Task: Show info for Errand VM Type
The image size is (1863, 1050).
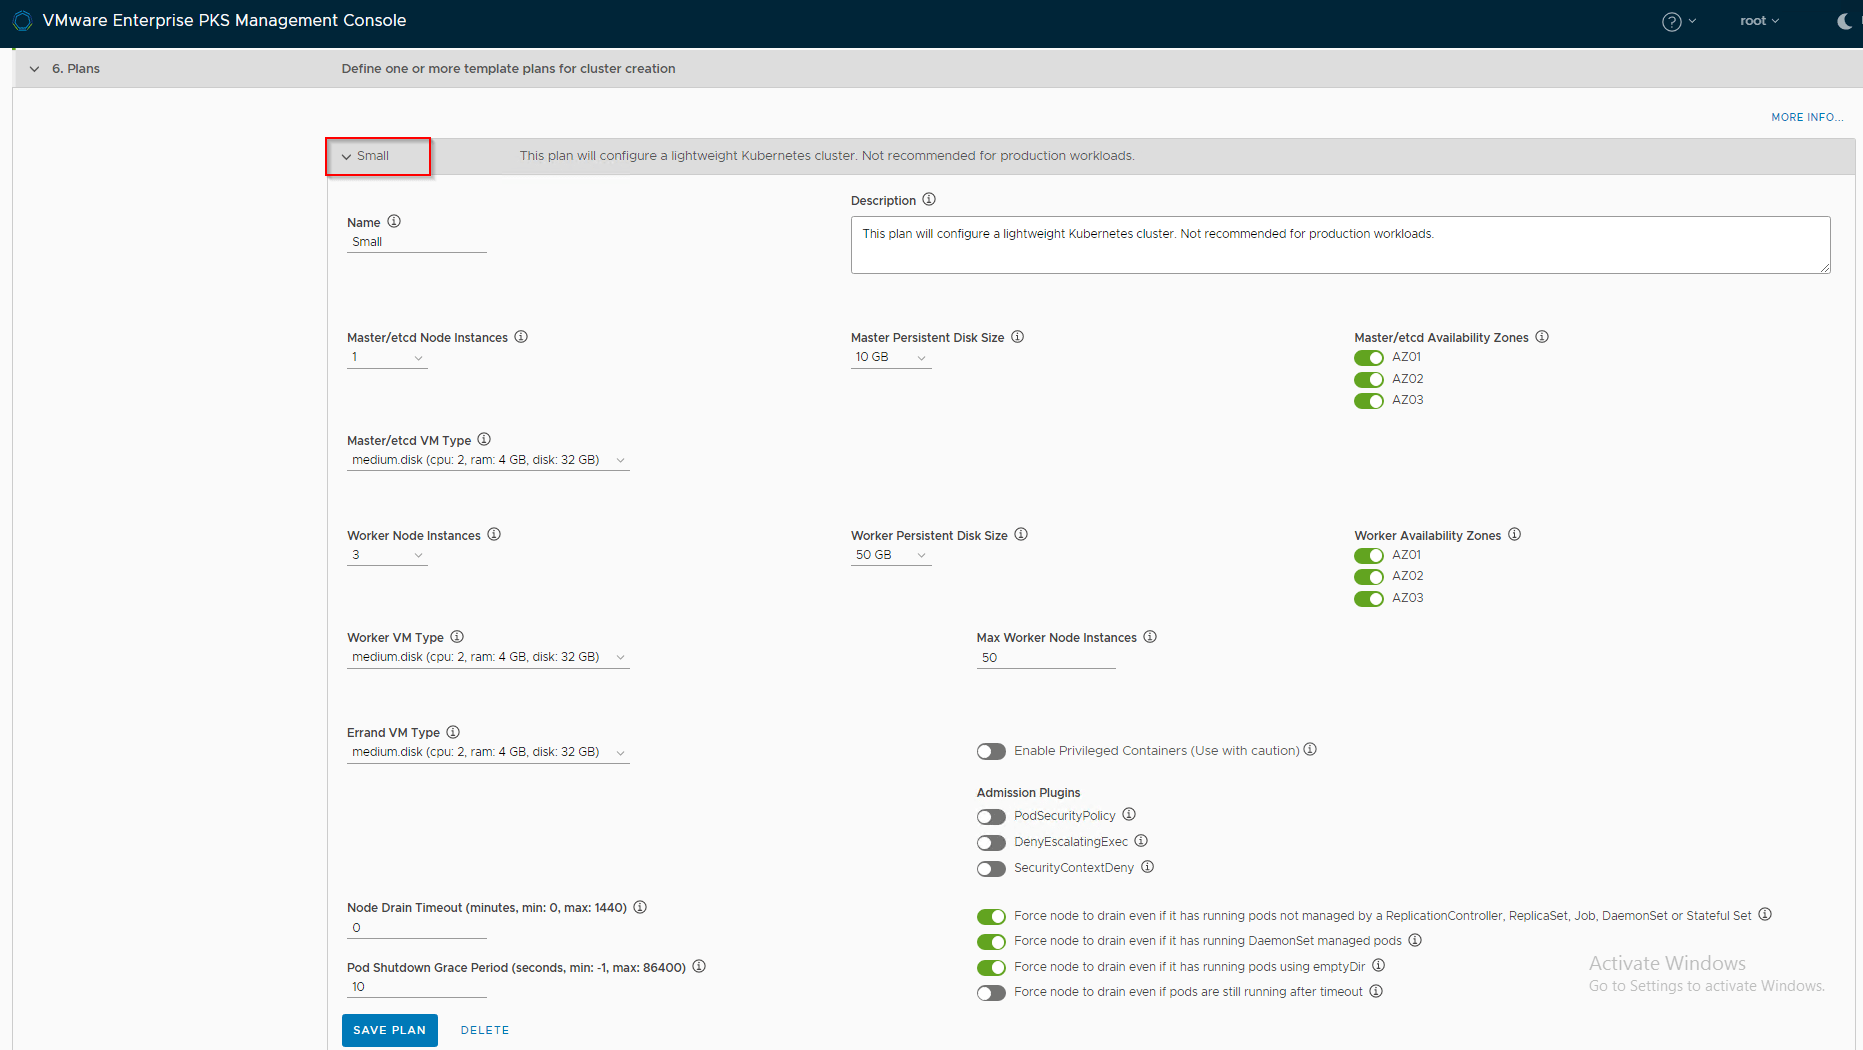Action: pos(453,731)
